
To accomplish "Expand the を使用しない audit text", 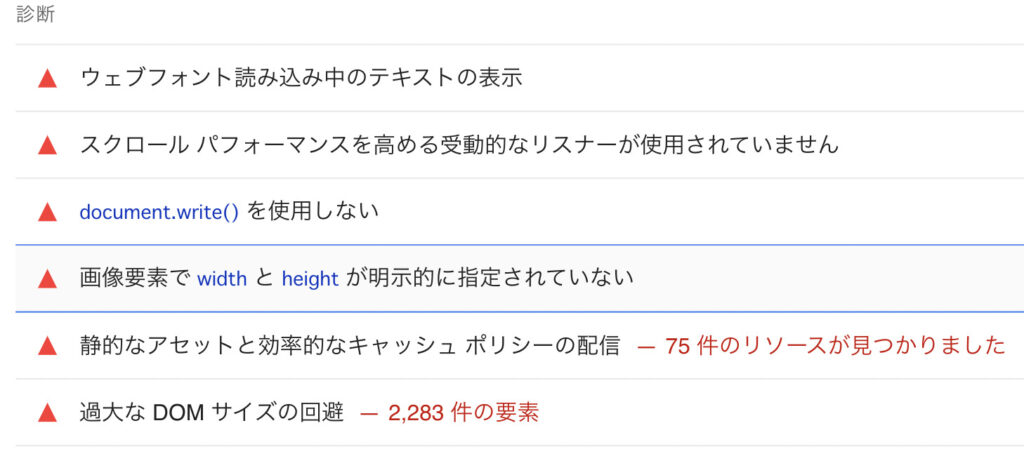I will click(x=313, y=211).
